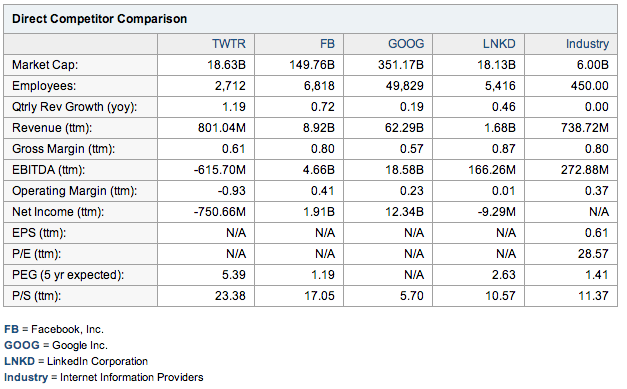Click the Industry column header link
The width and height of the screenshot is (627, 389).
pos(587,44)
